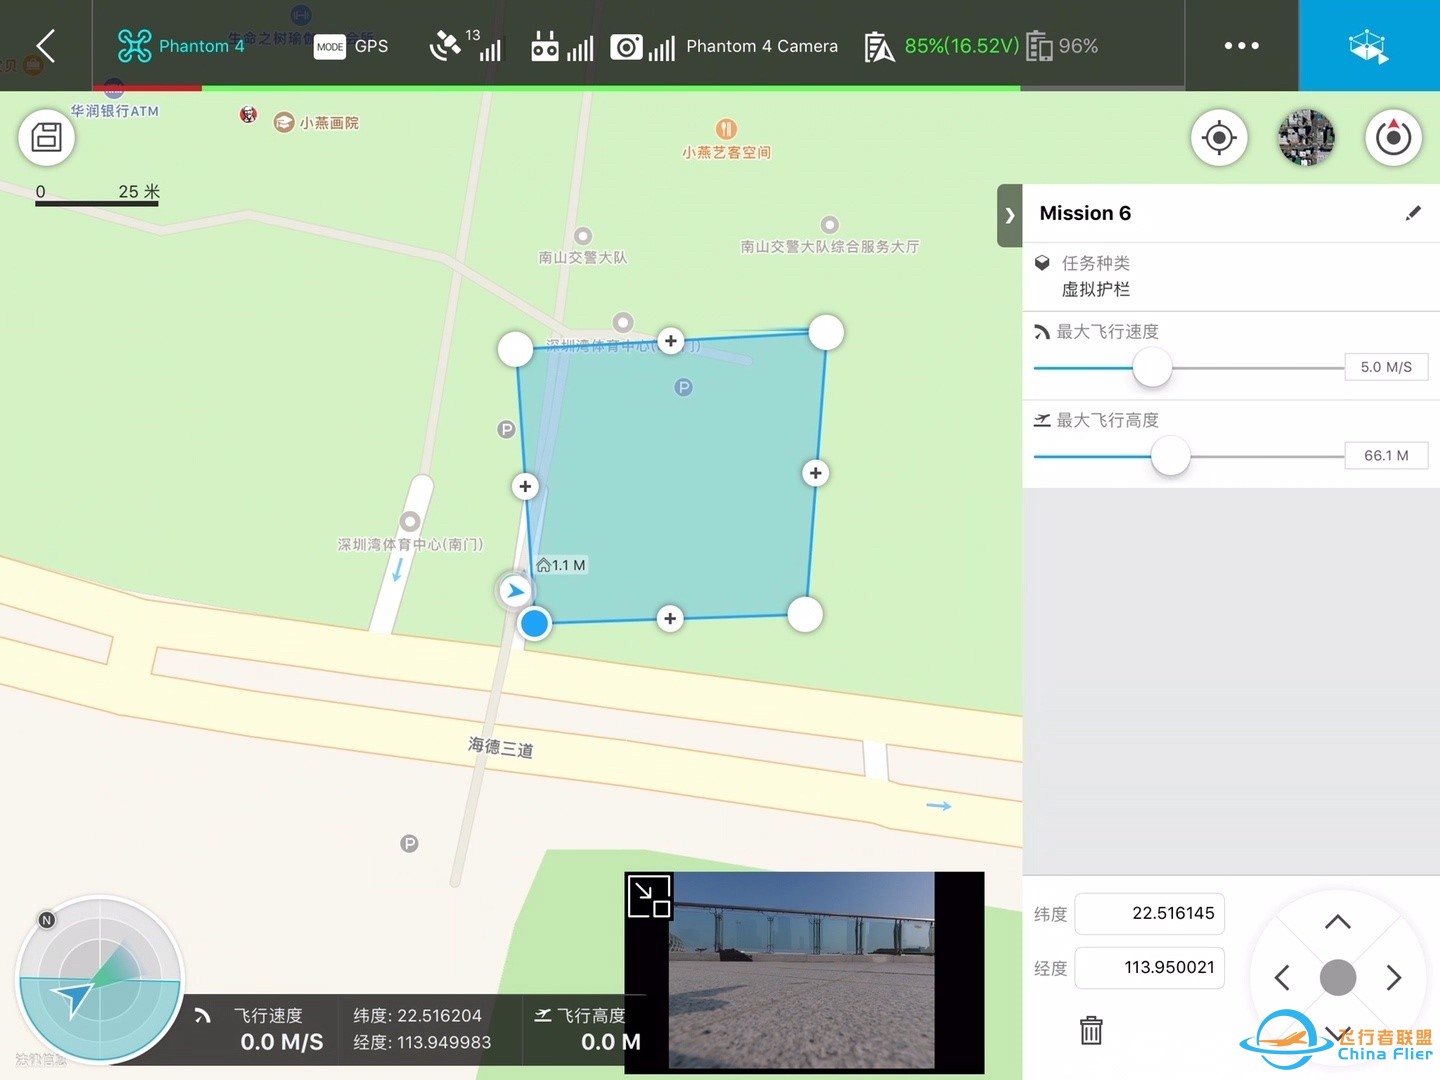Tap the parking icon inside the fence

coord(683,387)
